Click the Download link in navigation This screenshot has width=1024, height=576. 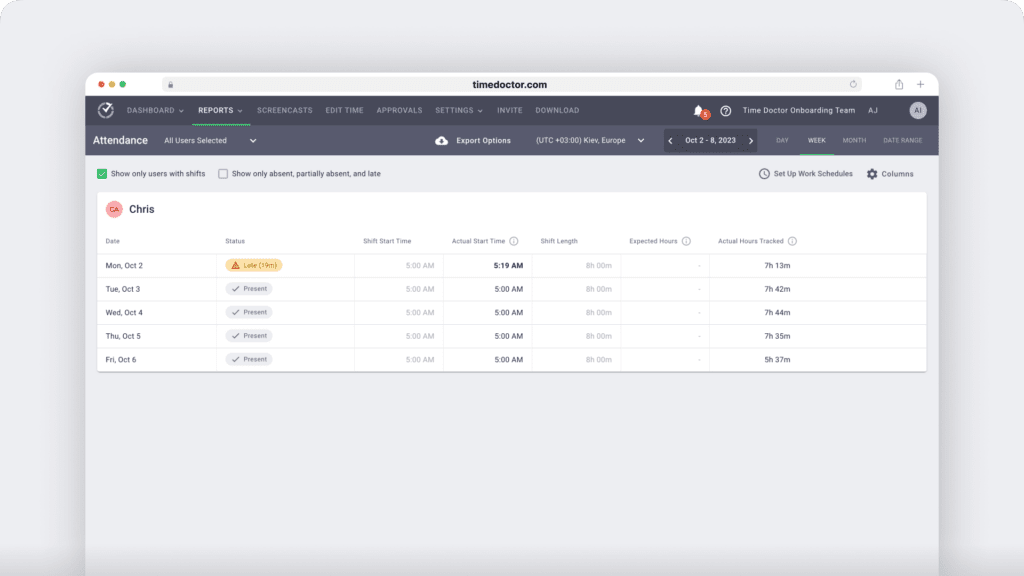[557, 110]
